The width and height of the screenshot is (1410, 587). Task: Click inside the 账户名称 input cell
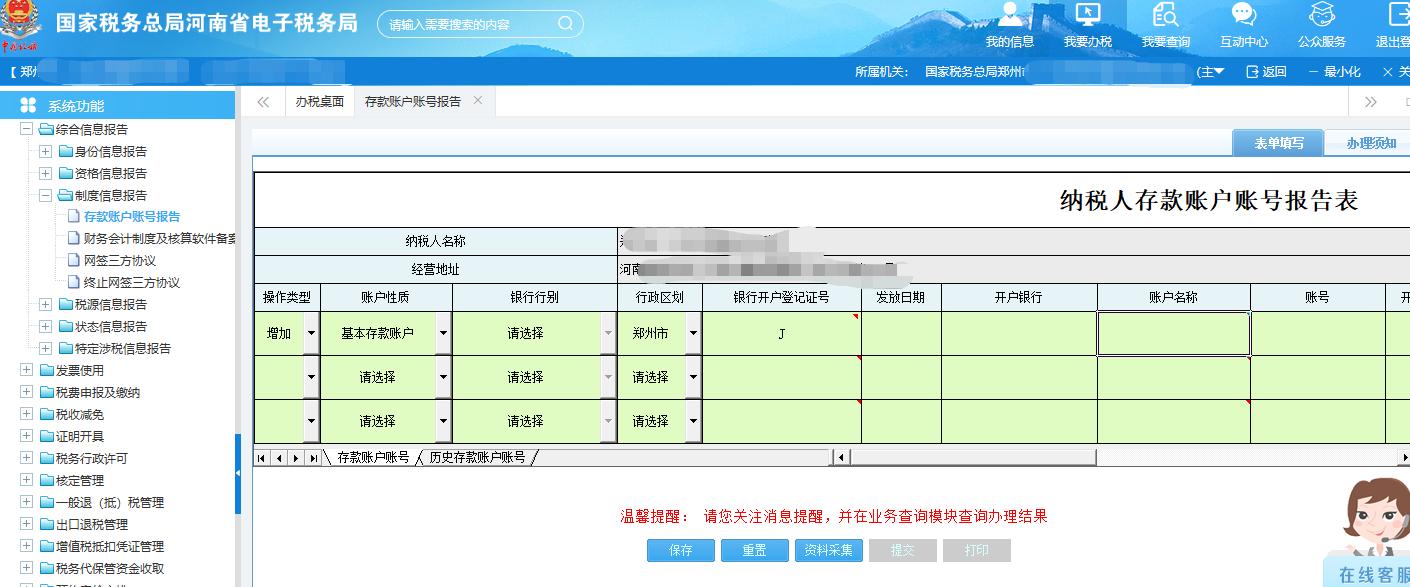pyautogui.click(x=1174, y=333)
